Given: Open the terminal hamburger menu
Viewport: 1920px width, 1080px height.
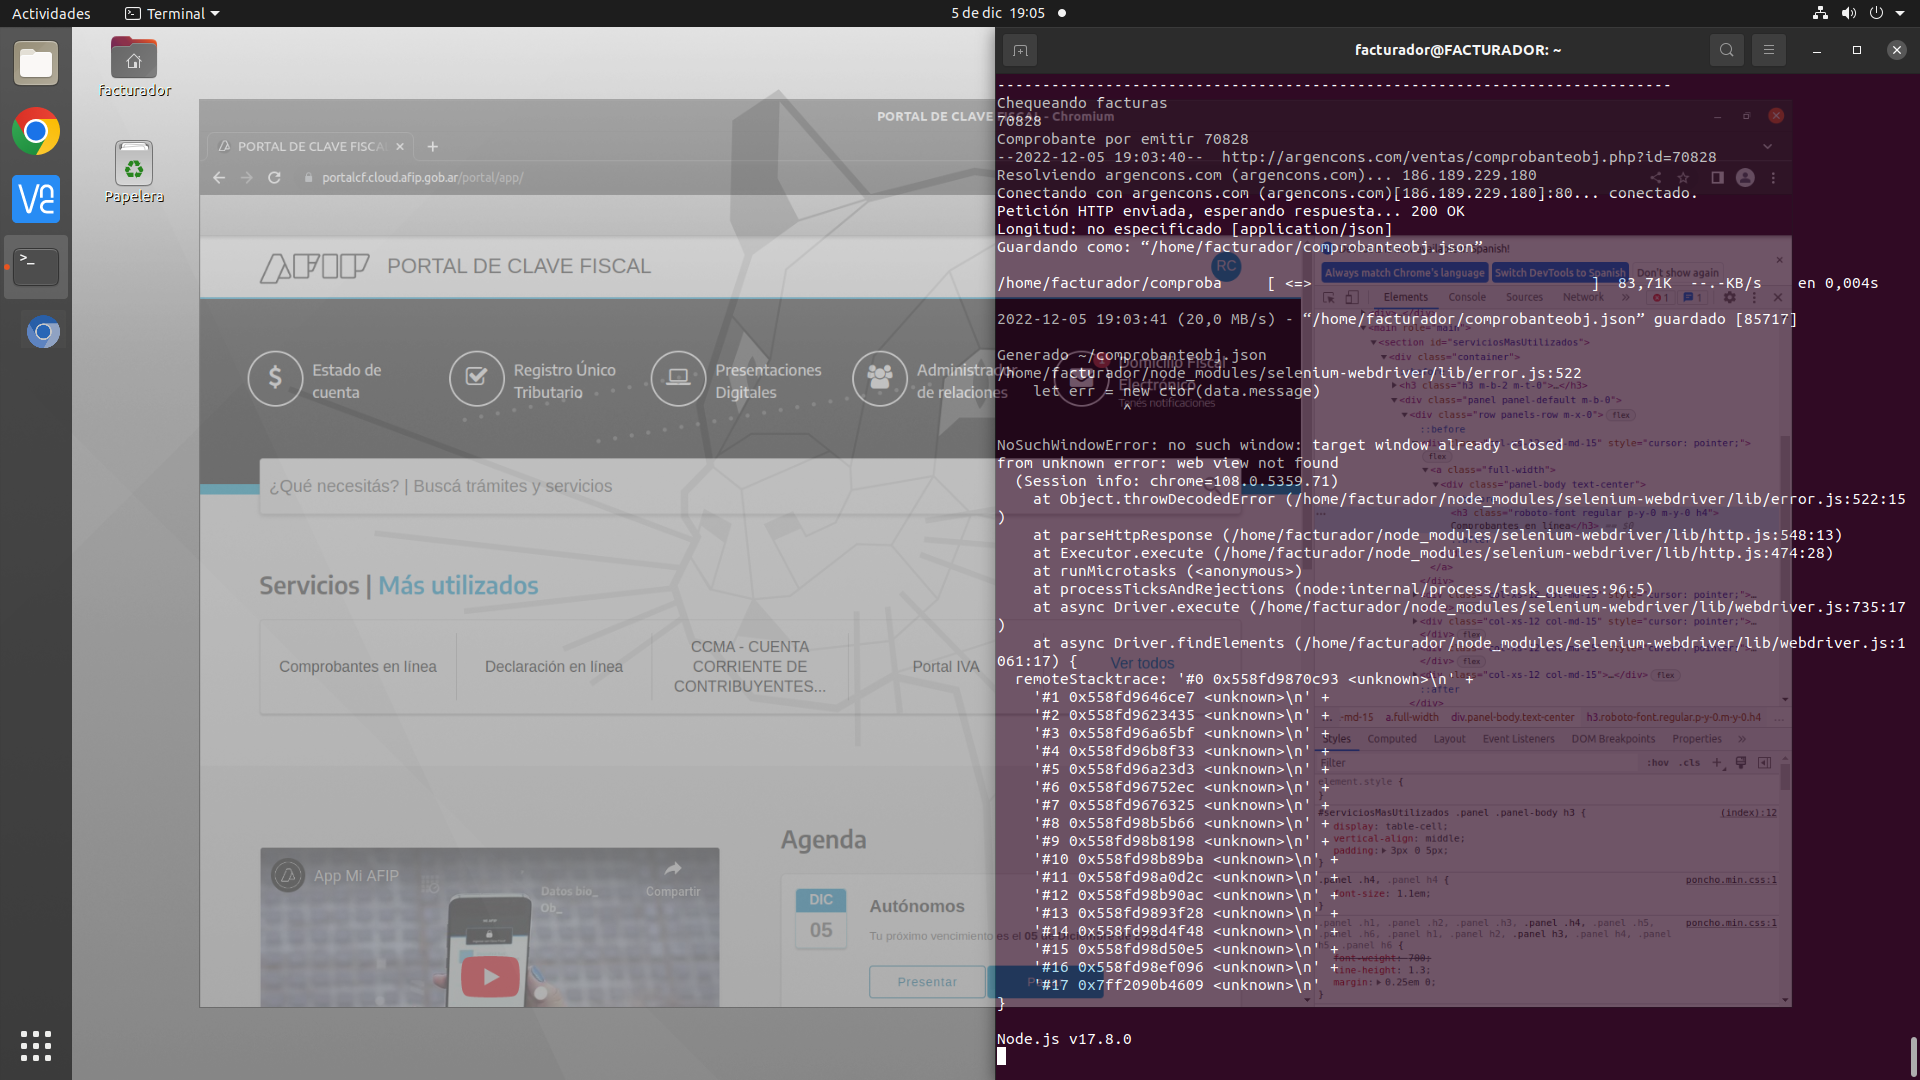Looking at the screenshot, I should [1768, 50].
